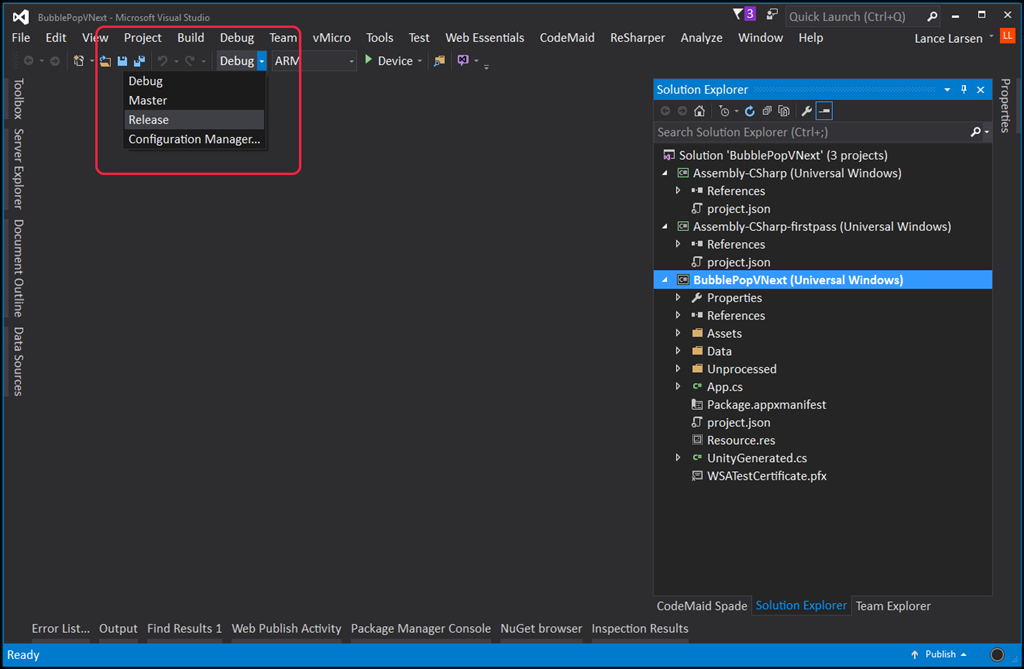Screen dimensions: 1024x669
Task: Click the Pending Changes Filter clock icon
Action: point(724,111)
